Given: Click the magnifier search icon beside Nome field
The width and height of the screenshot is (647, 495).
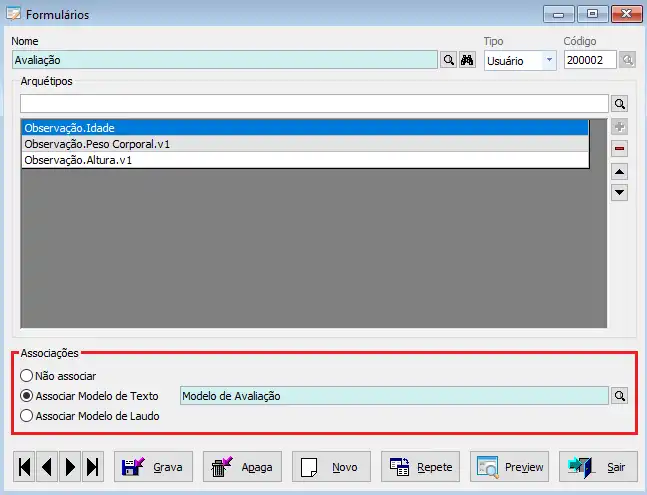Looking at the screenshot, I should point(449,60).
